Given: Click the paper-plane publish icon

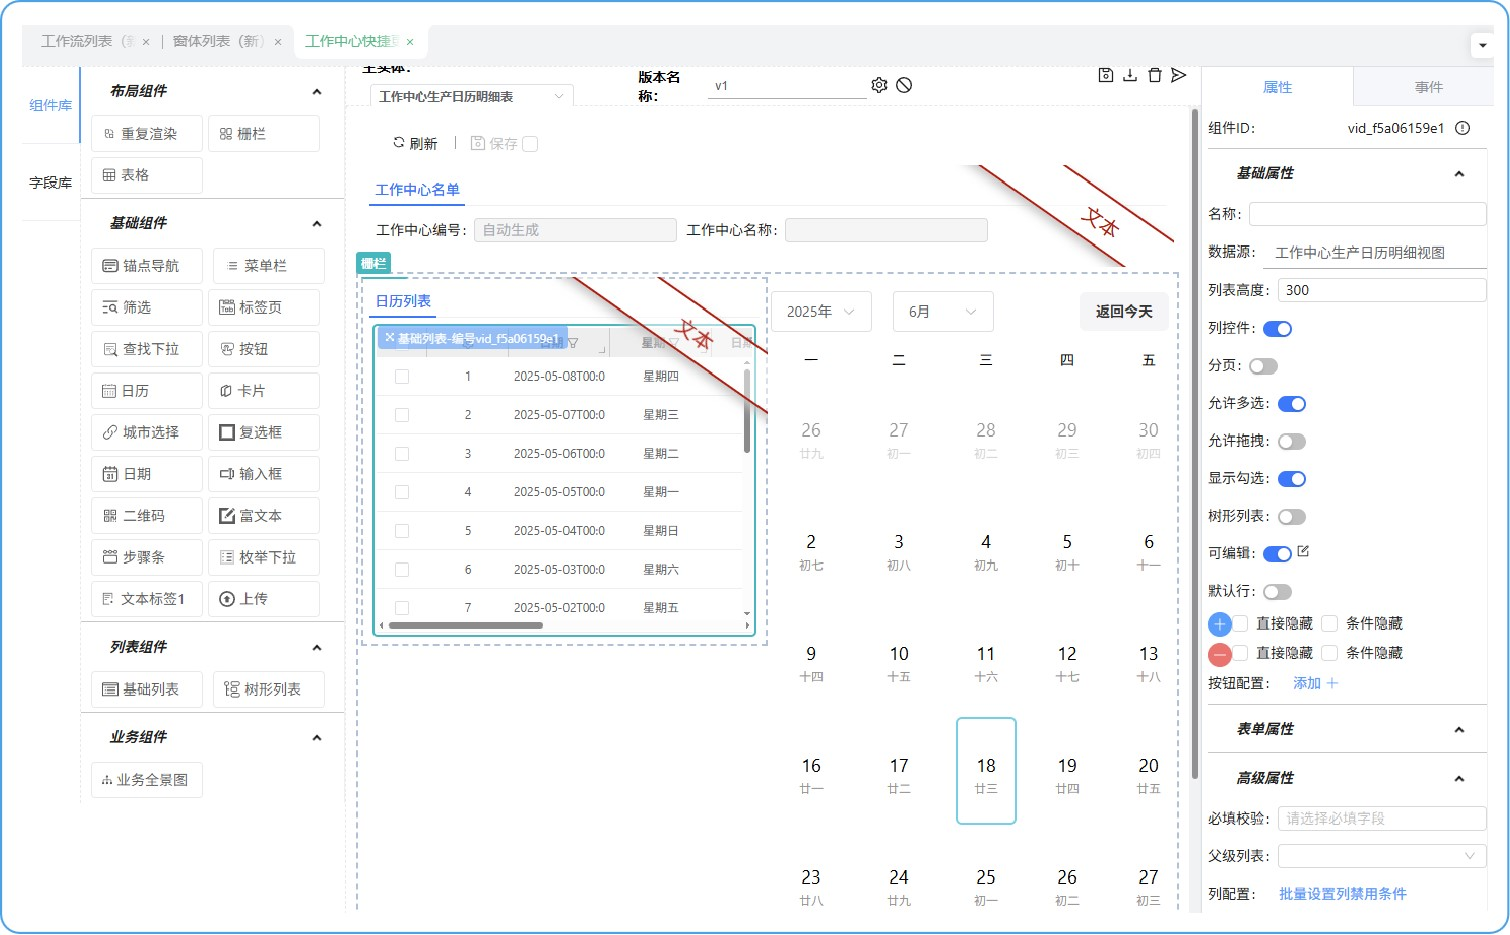Looking at the screenshot, I should tap(1179, 75).
